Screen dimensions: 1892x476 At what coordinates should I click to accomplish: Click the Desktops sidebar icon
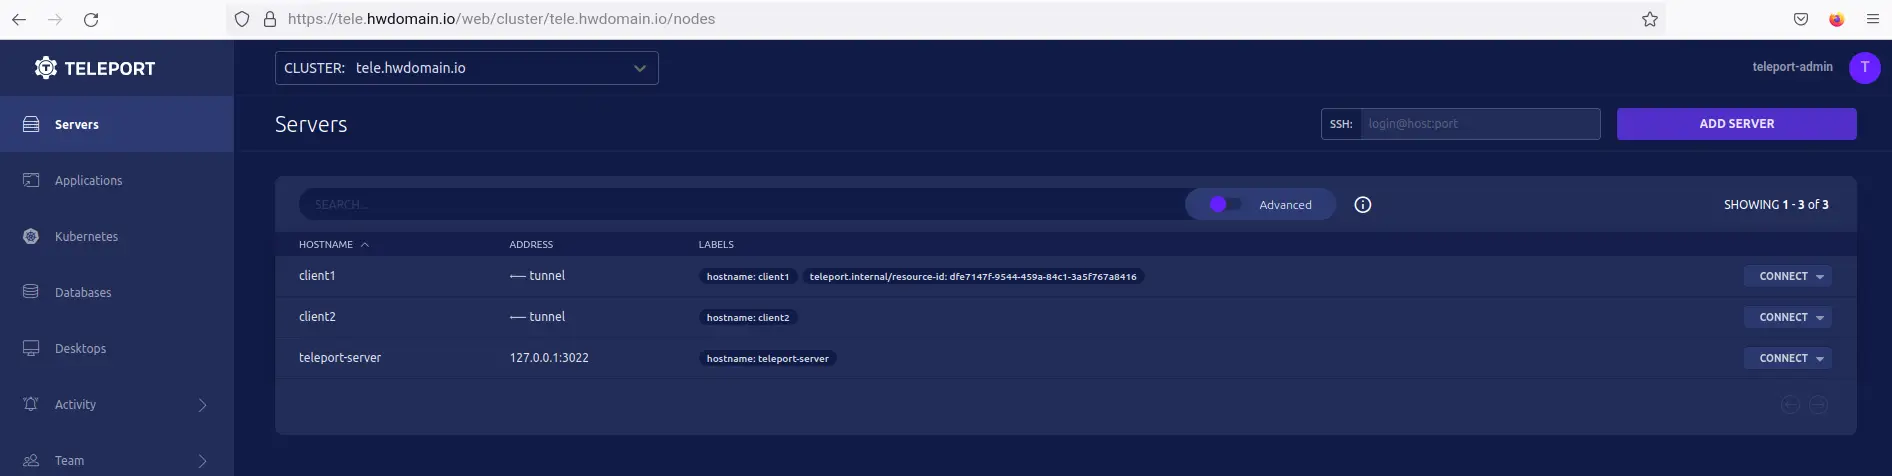(x=31, y=348)
